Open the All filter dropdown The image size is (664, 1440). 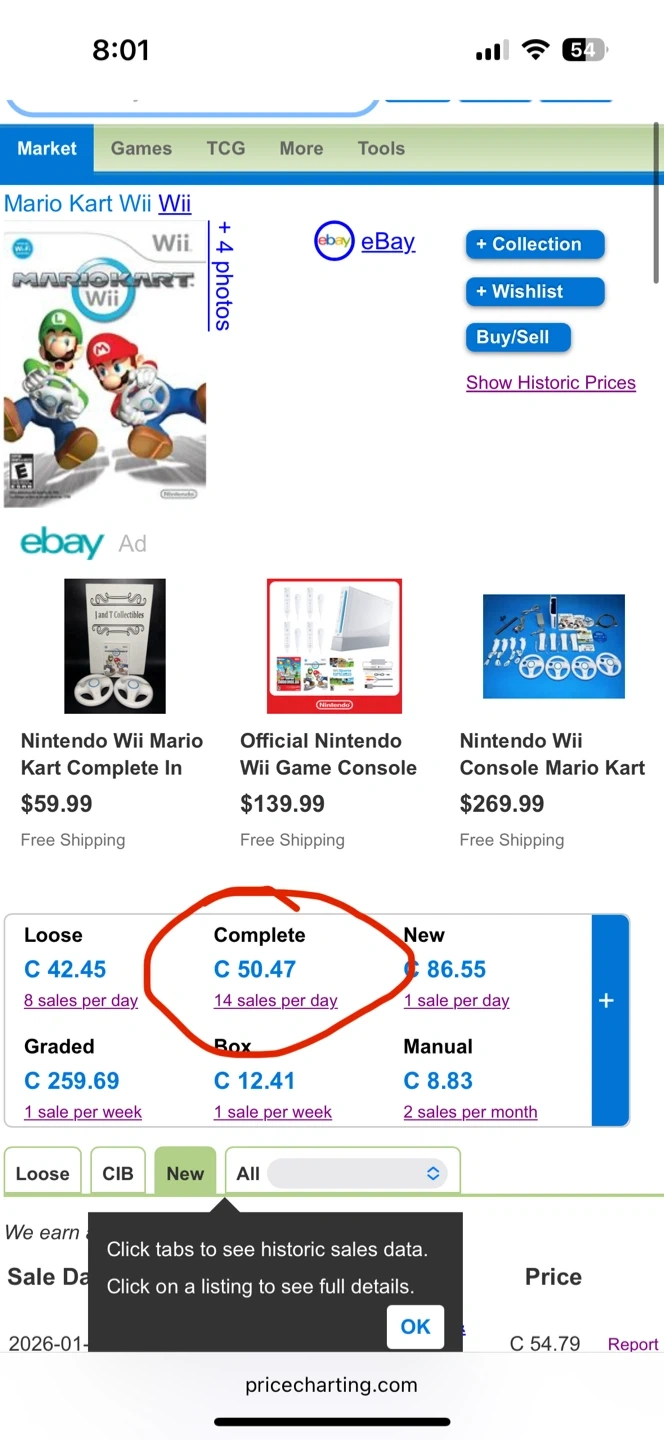[x=357, y=1174]
